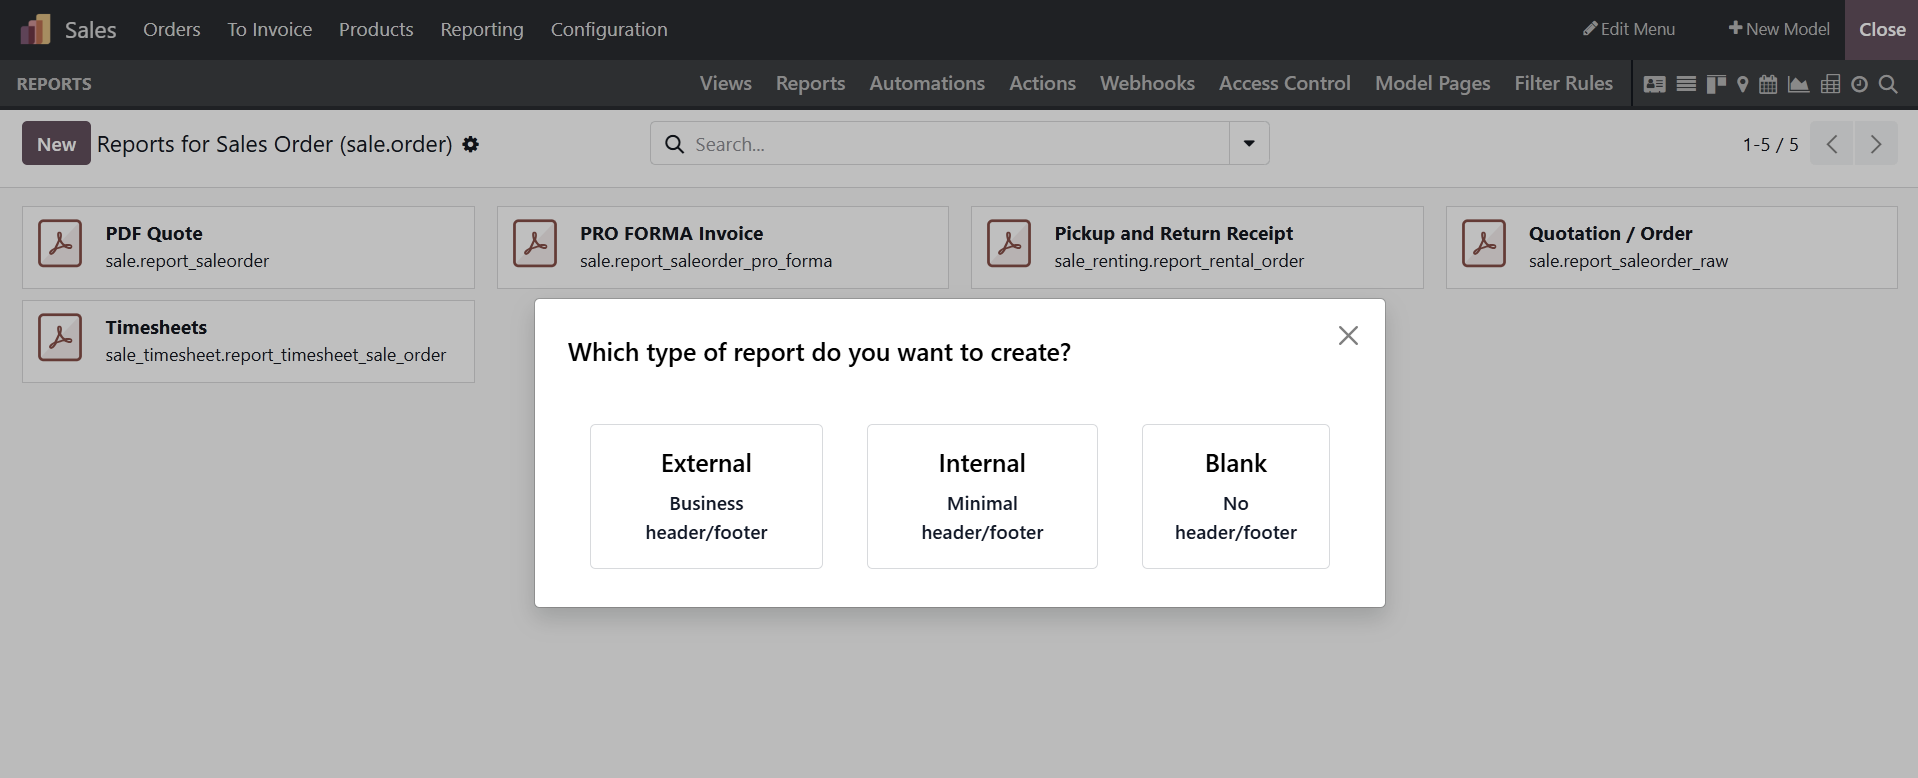Image resolution: width=1918 pixels, height=778 pixels.
Task: Pick the Internal minimal header/footer option
Action: tap(982, 496)
